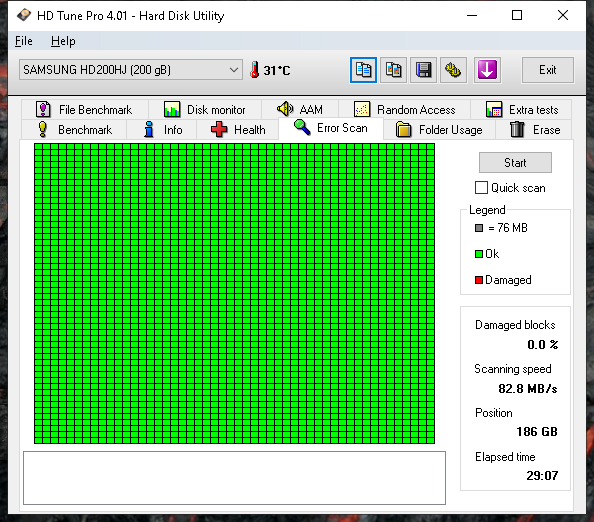Click the Disk monitor chart icon
594x522 pixels.
coord(172,109)
